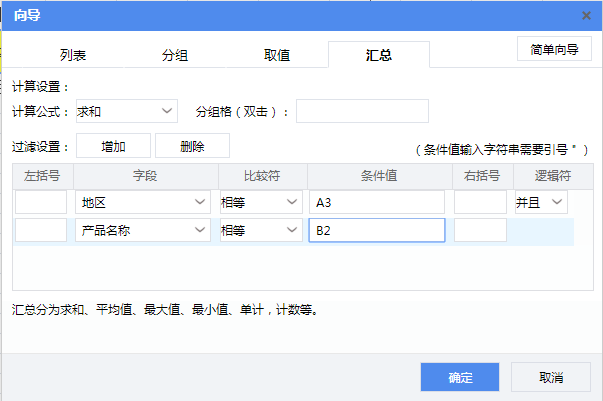The width and height of the screenshot is (603, 401).
Task: Click 增加 to add a filter row
Action: [113, 146]
